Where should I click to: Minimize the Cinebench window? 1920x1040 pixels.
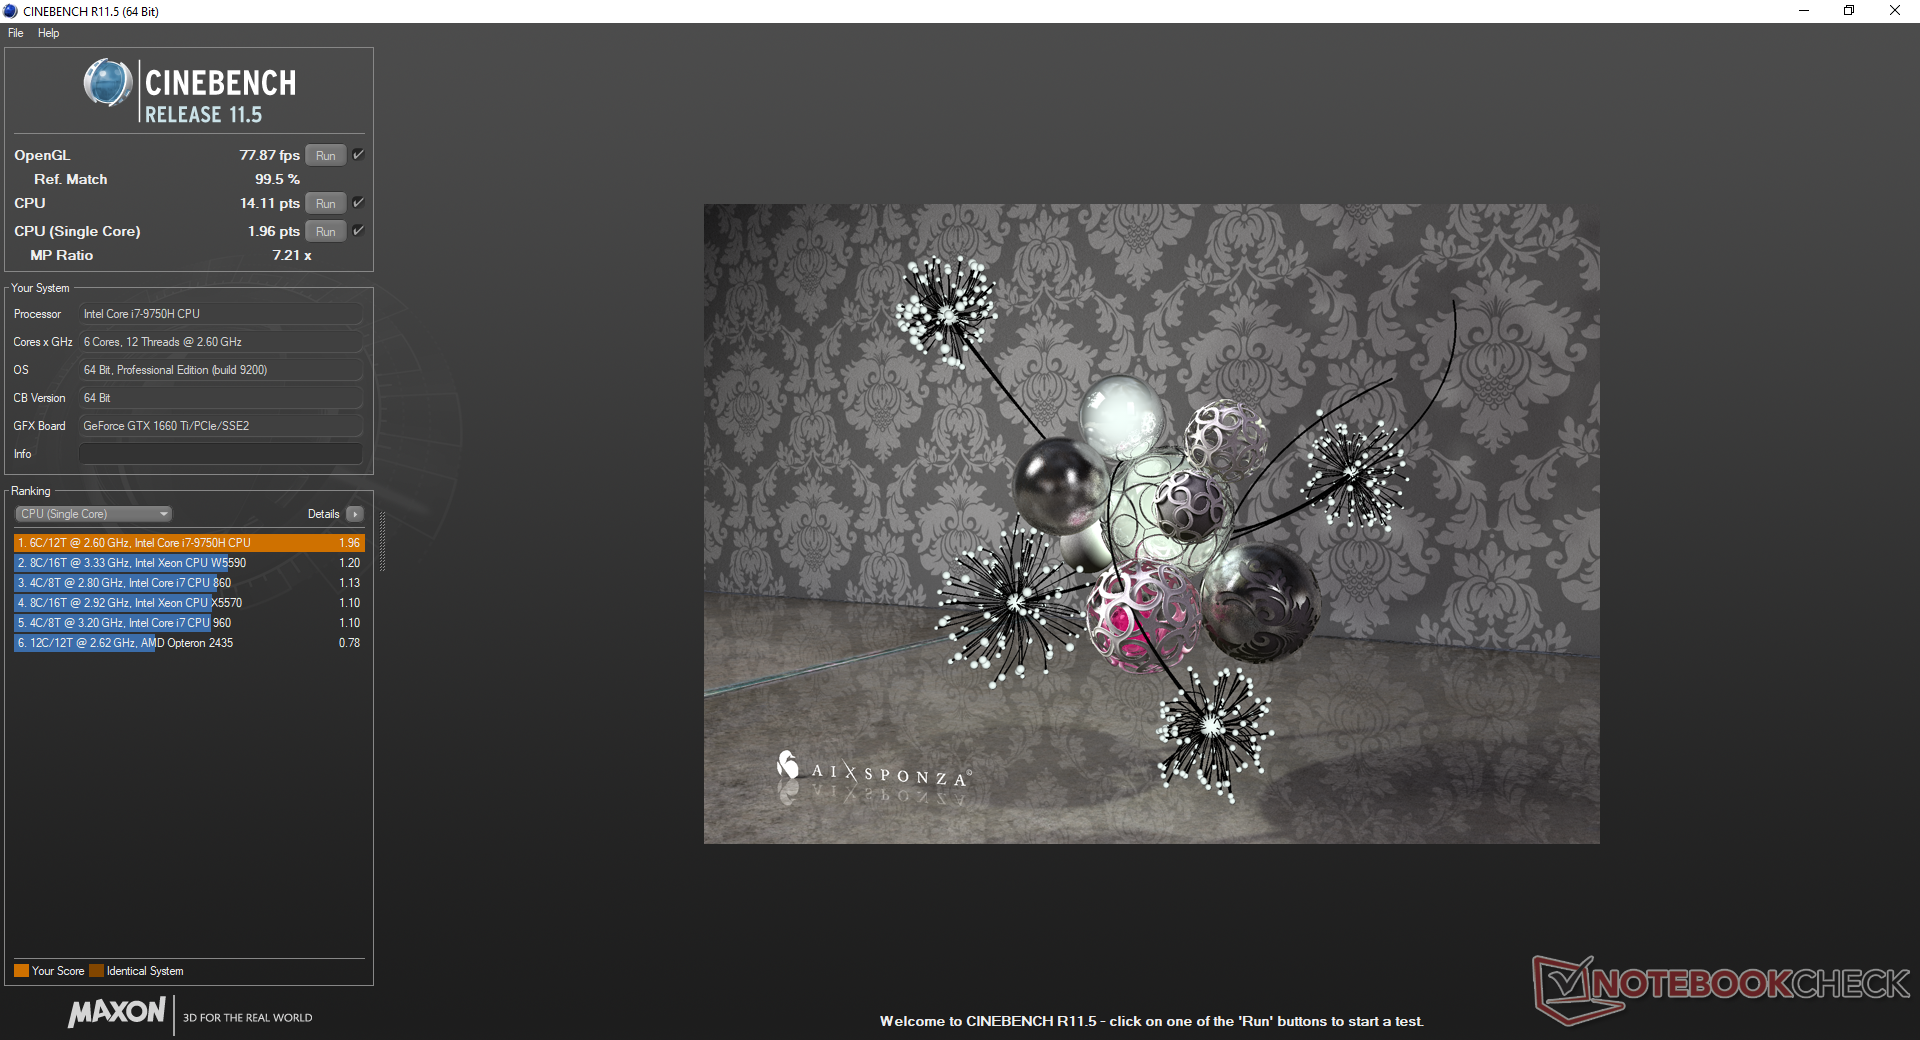1804,11
